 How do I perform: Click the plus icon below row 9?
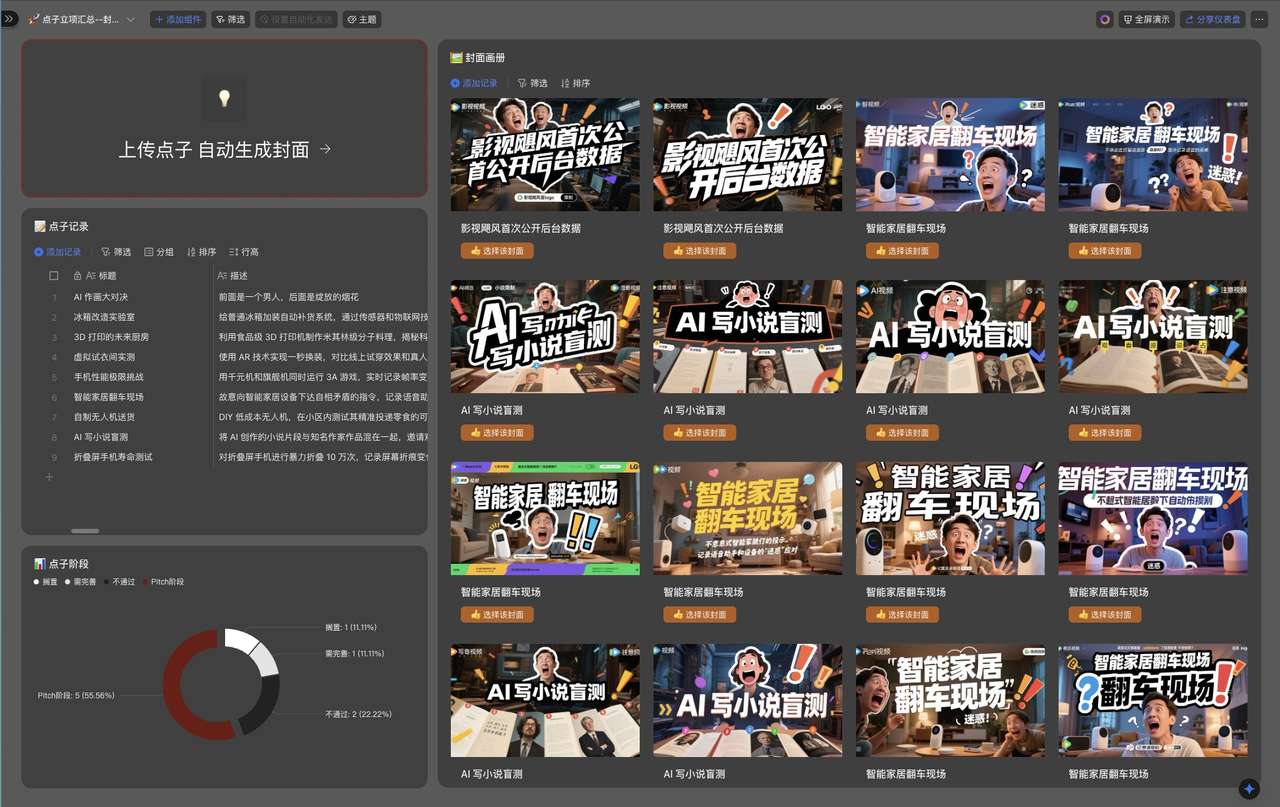pos(49,477)
